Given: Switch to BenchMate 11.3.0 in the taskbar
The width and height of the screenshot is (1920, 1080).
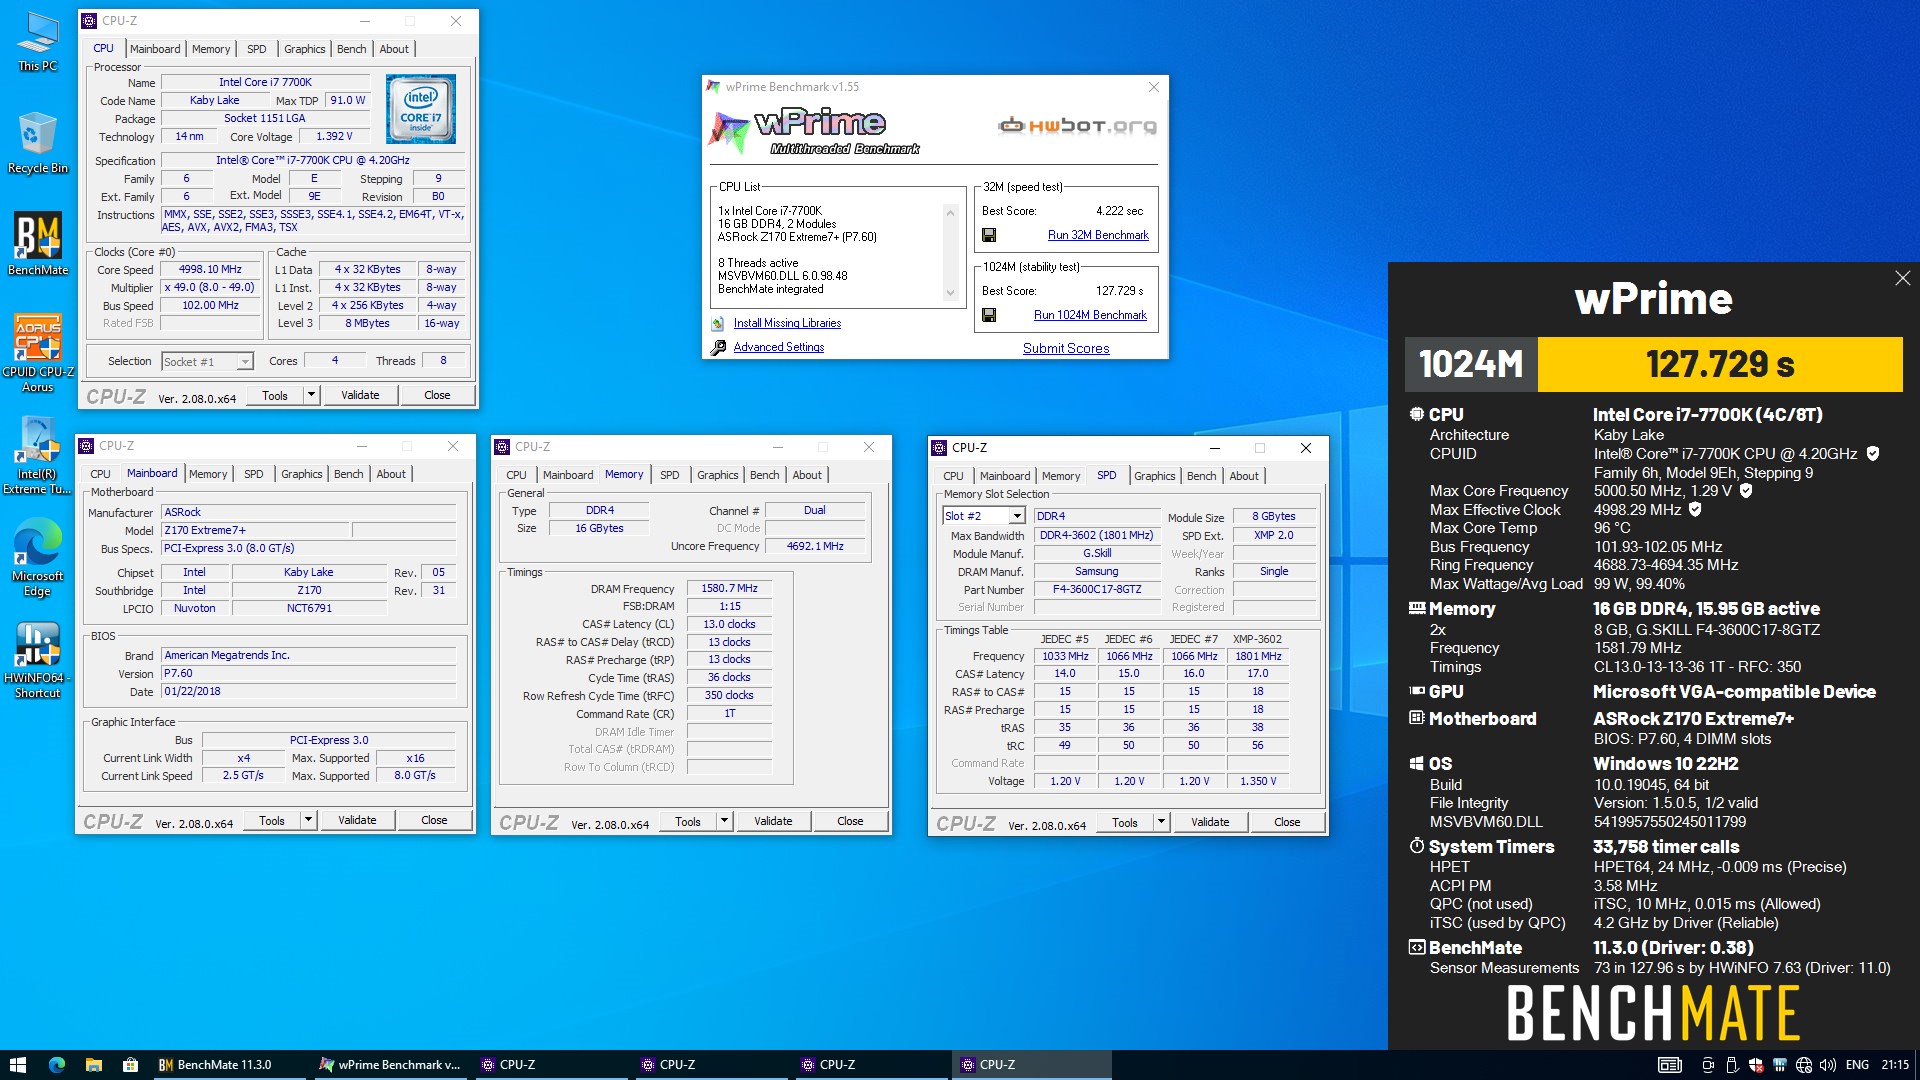Looking at the screenshot, I should (230, 1065).
